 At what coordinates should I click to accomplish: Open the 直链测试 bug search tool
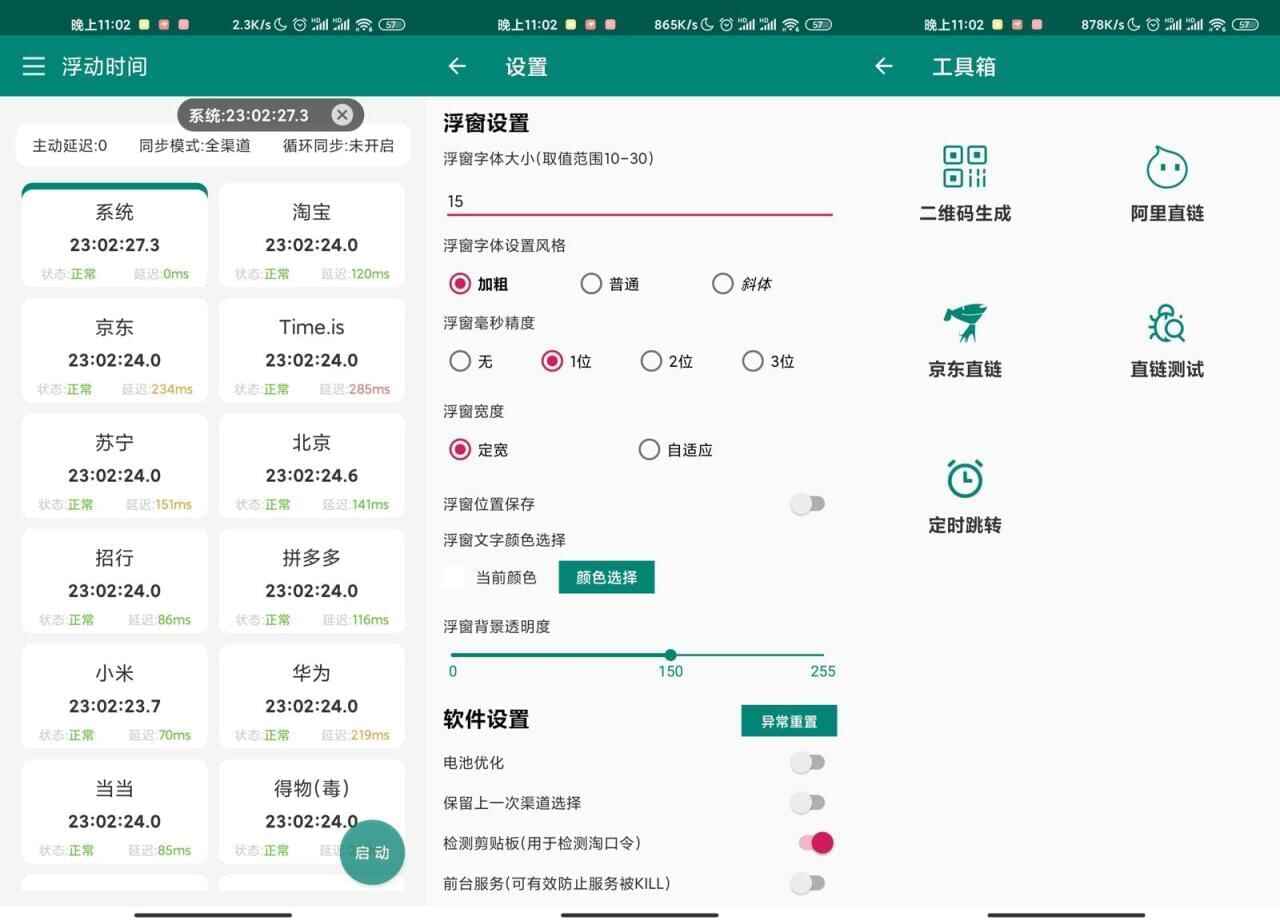click(x=1167, y=340)
